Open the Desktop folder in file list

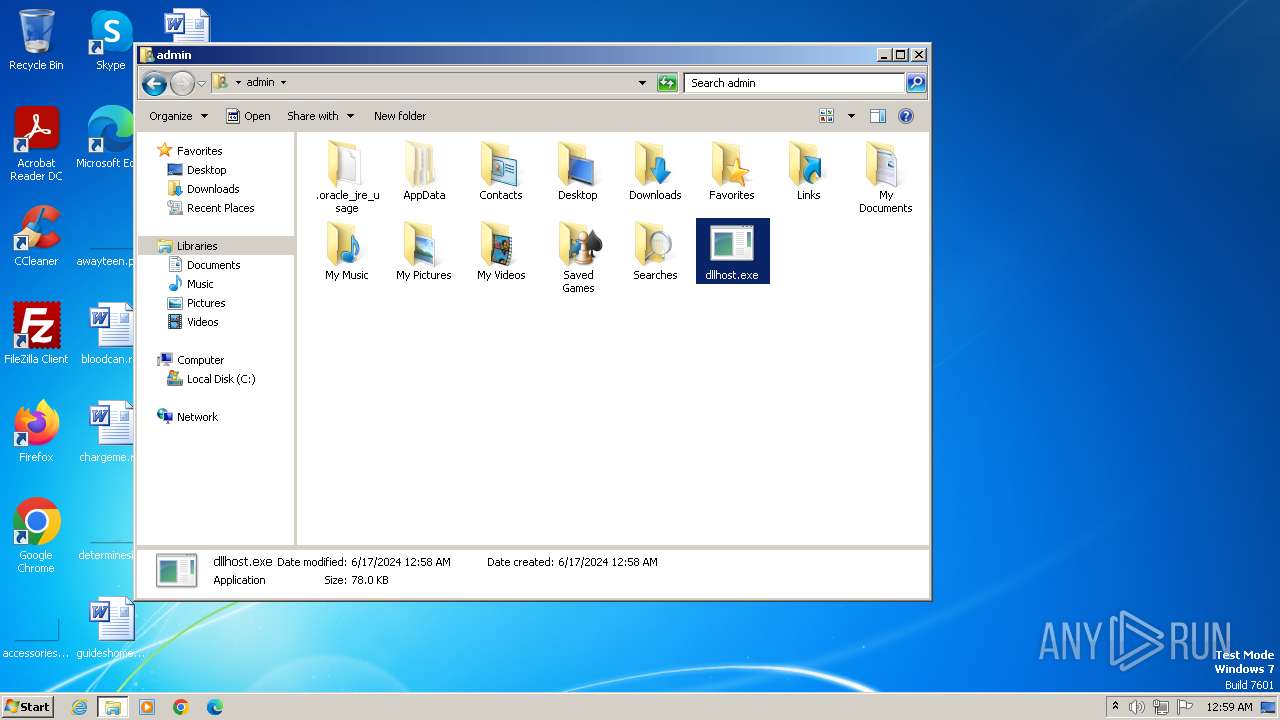tap(578, 172)
